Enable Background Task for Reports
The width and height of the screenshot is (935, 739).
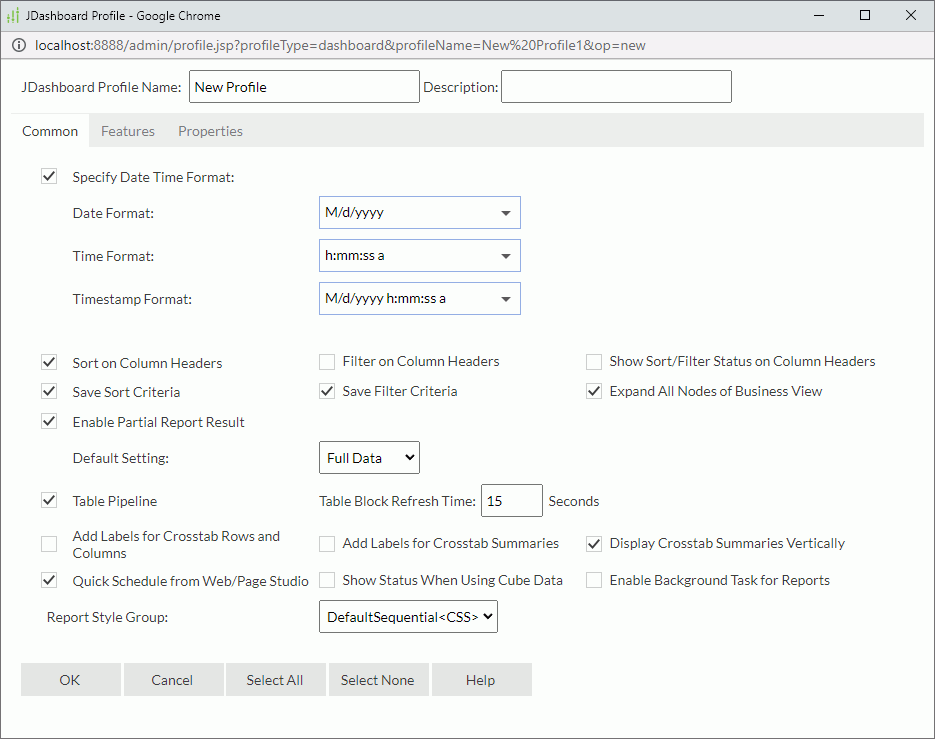pos(593,579)
